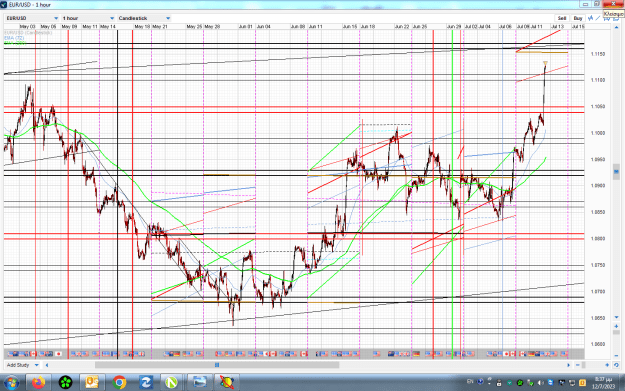Open the EUR/USD symbol dropdown
Image resolution: width=625 pixels, height=391 pixels.
click(x=32, y=18)
